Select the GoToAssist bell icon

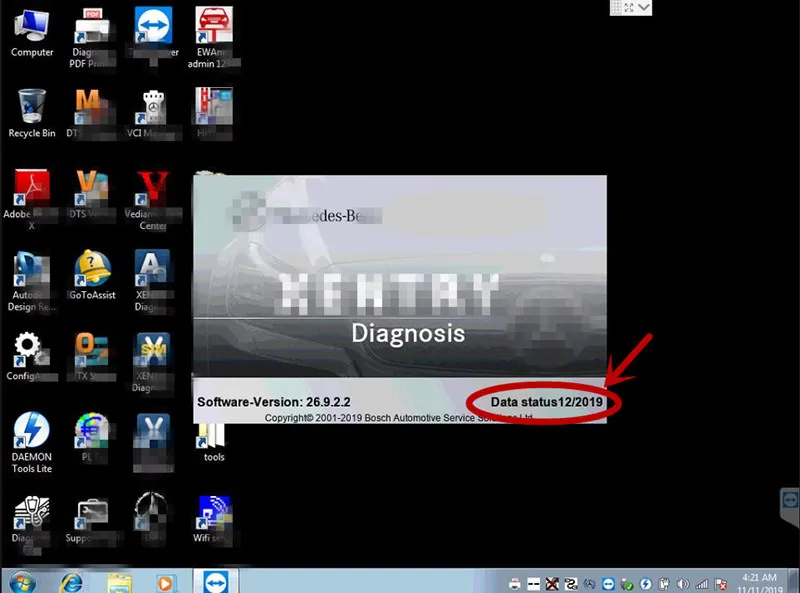pyautogui.click(x=92, y=275)
